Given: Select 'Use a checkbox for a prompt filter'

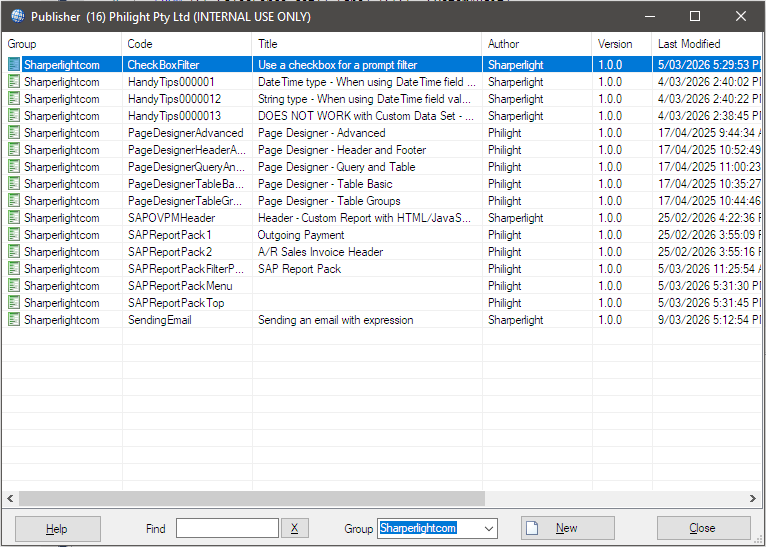Looking at the screenshot, I should [338, 64].
